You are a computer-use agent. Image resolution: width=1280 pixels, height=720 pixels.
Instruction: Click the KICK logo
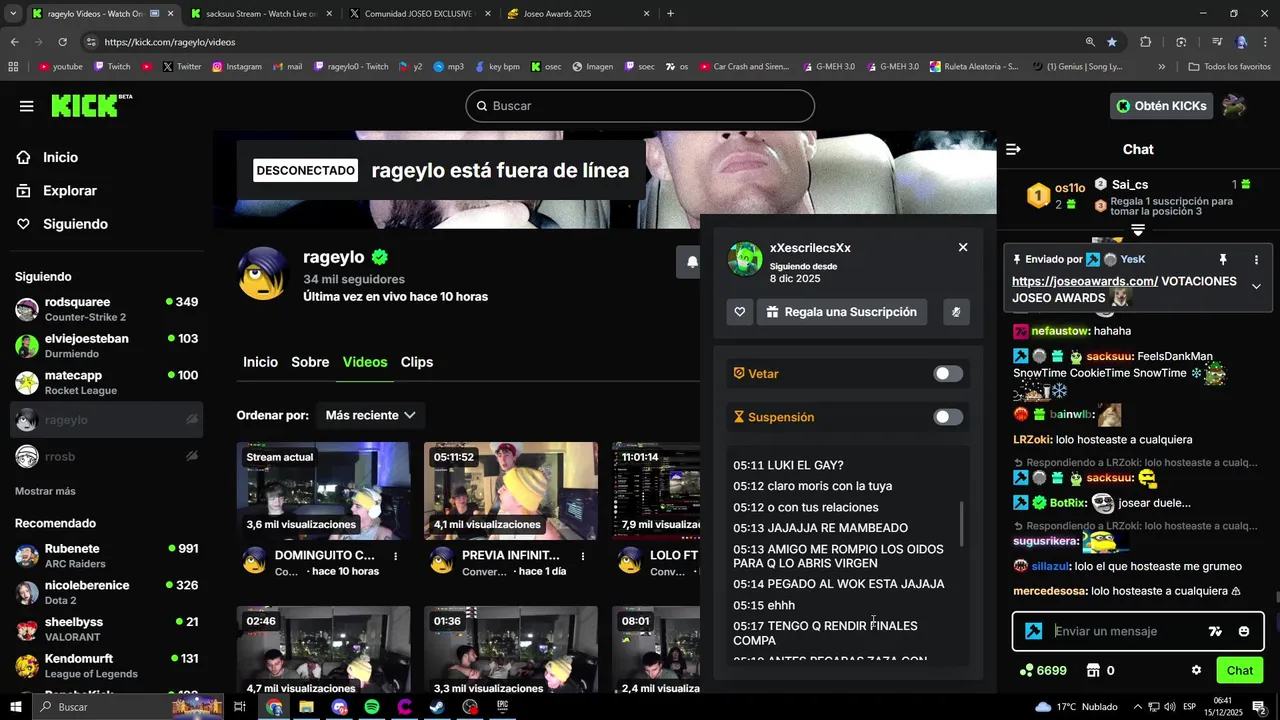(x=91, y=105)
